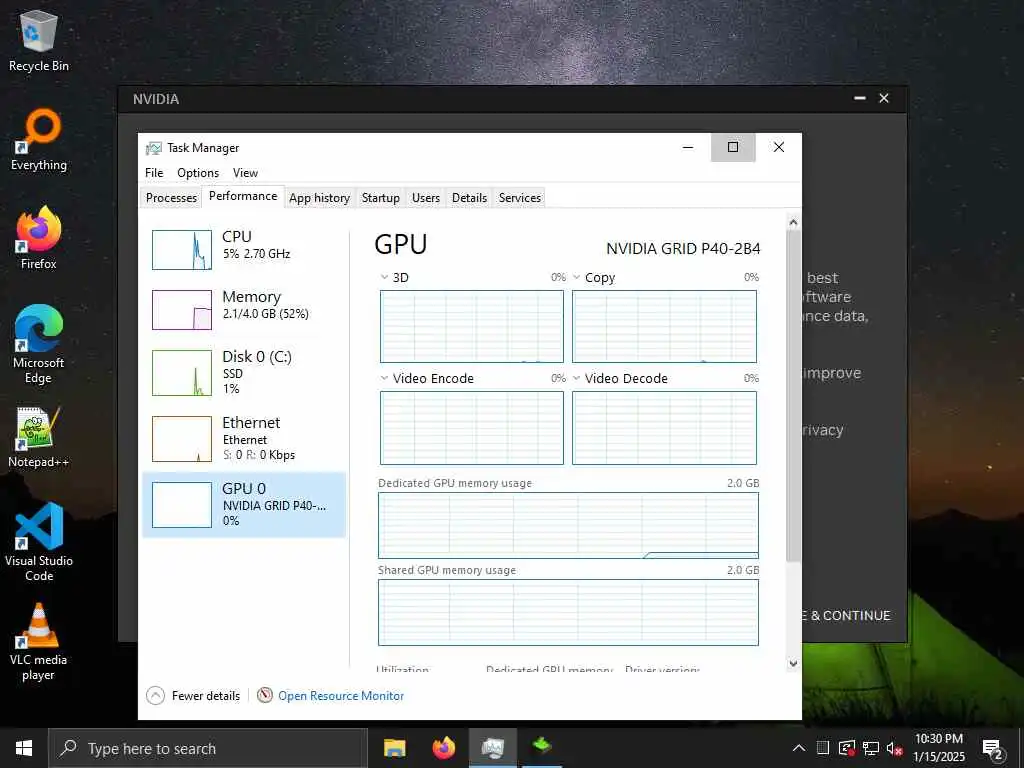Open the Video Decode engine graph dropdown
1024x768 pixels.
tap(577, 378)
